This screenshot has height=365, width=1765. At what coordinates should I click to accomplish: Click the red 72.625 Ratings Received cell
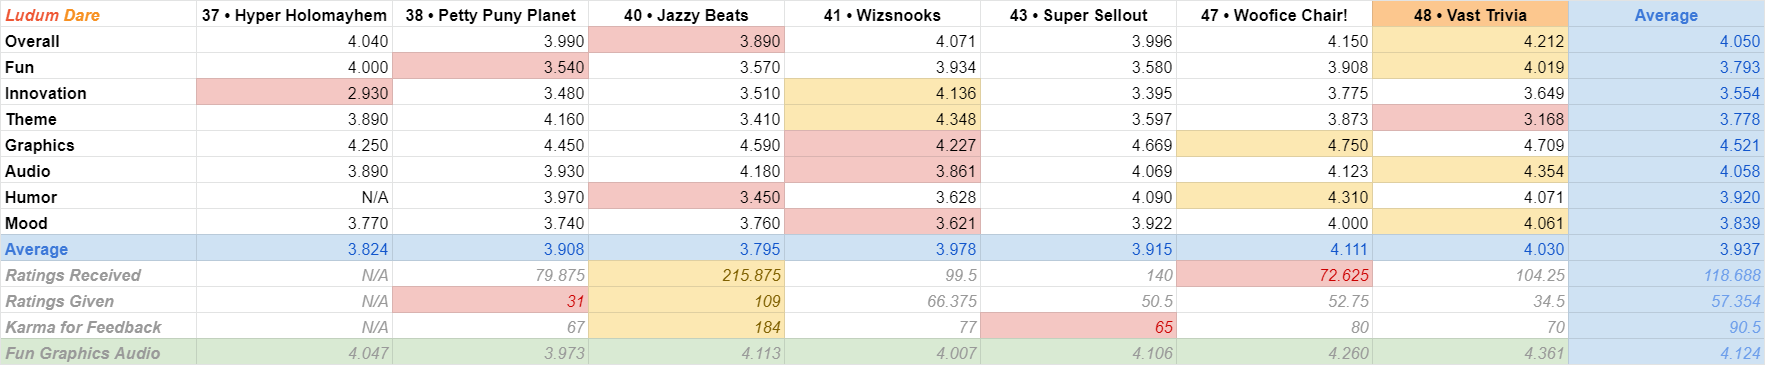[x=1274, y=274]
